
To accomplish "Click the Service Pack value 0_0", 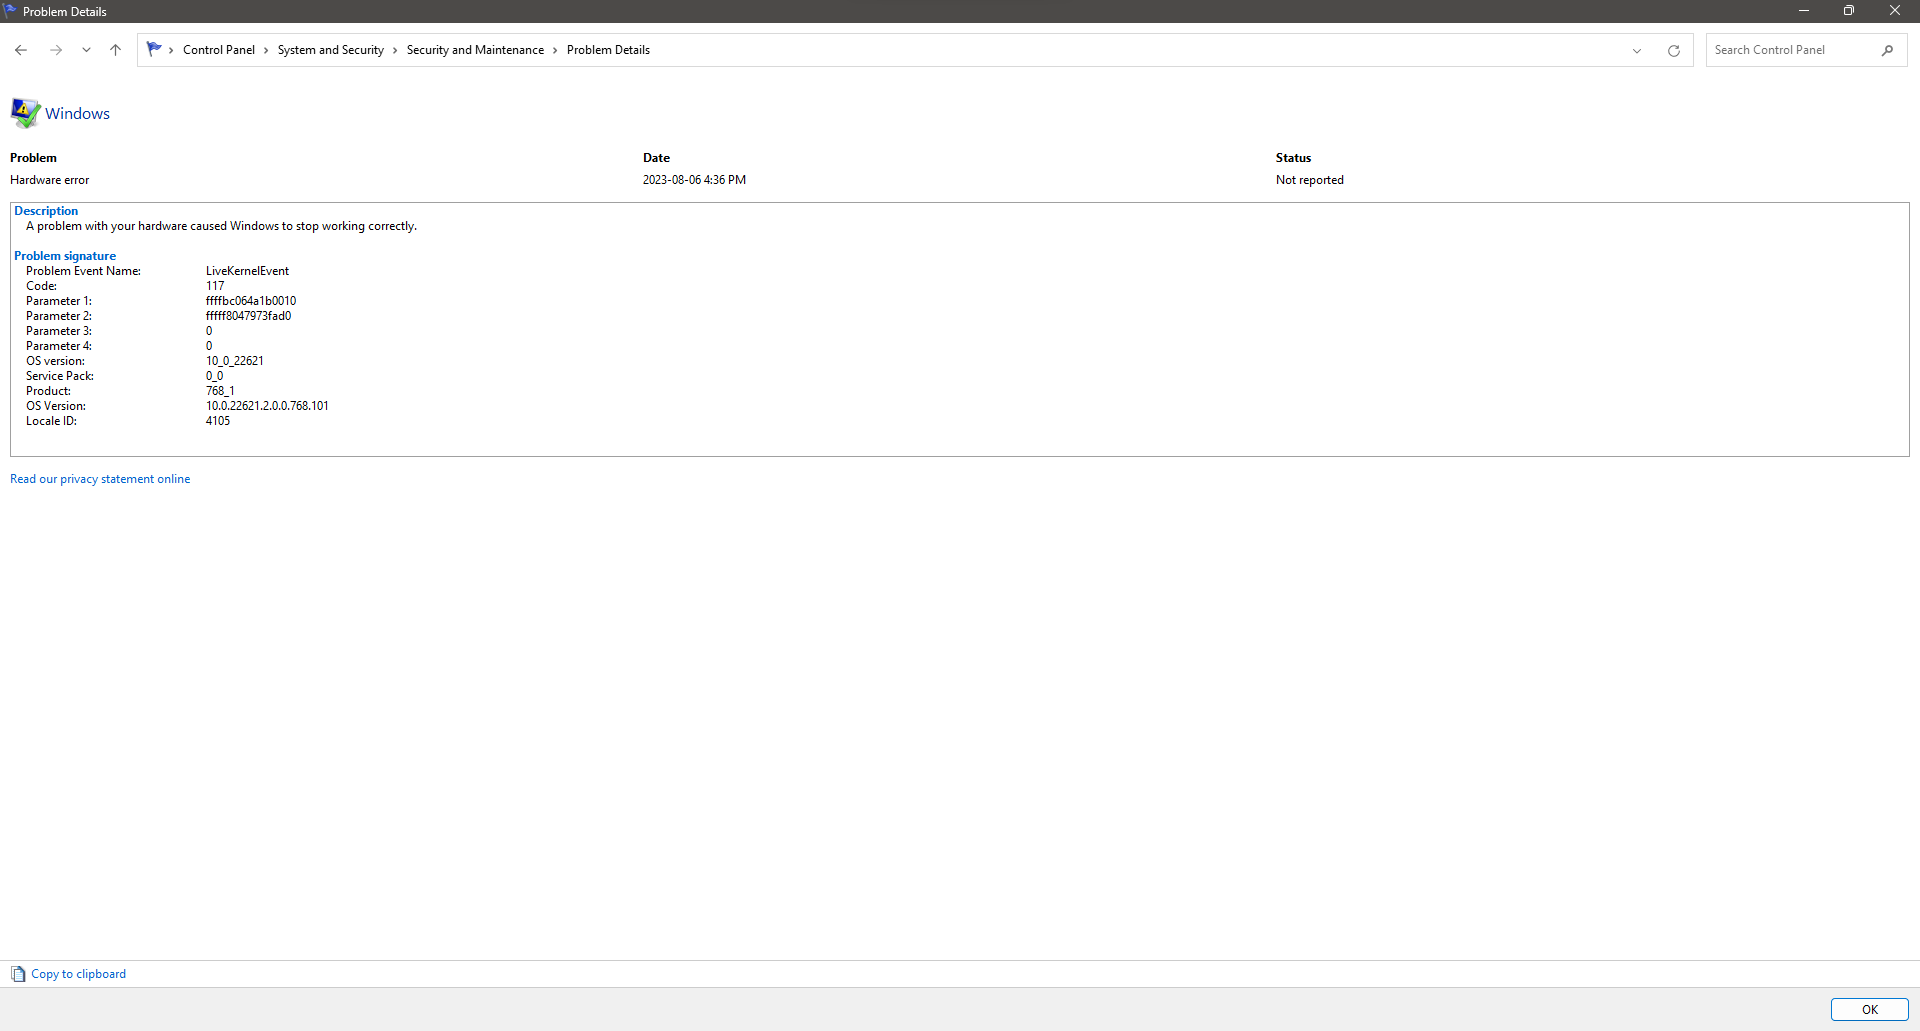I will (215, 376).
